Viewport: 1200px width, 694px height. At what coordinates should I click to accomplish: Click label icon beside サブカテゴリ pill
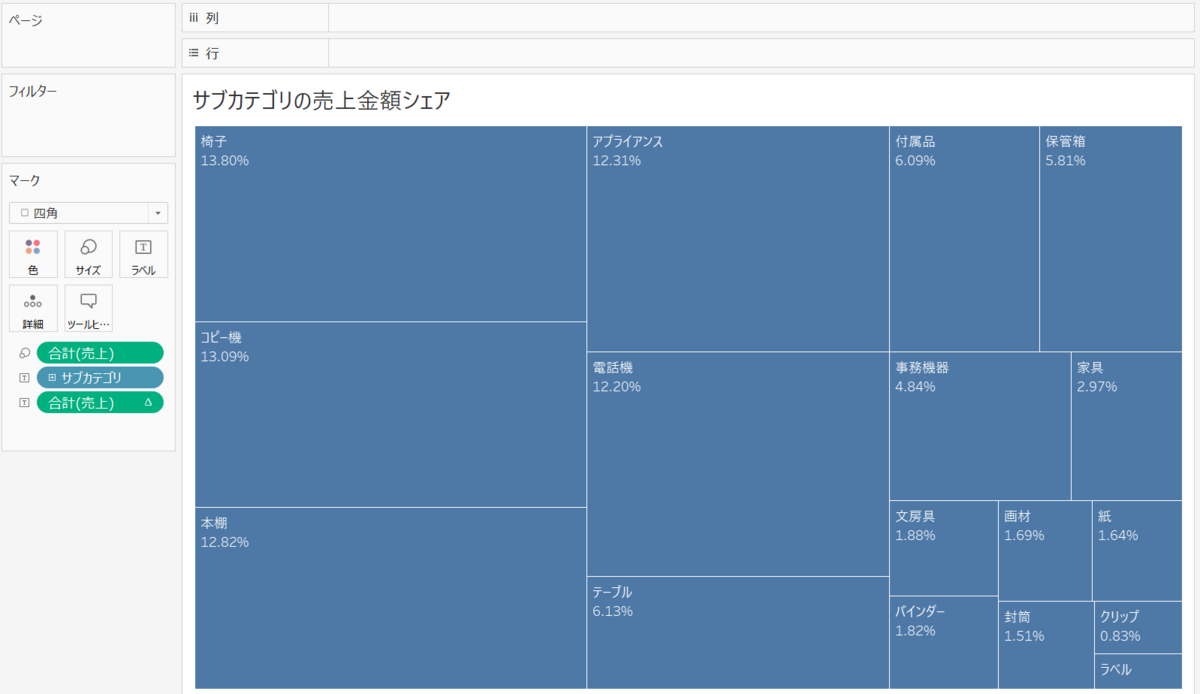point(24,378)
